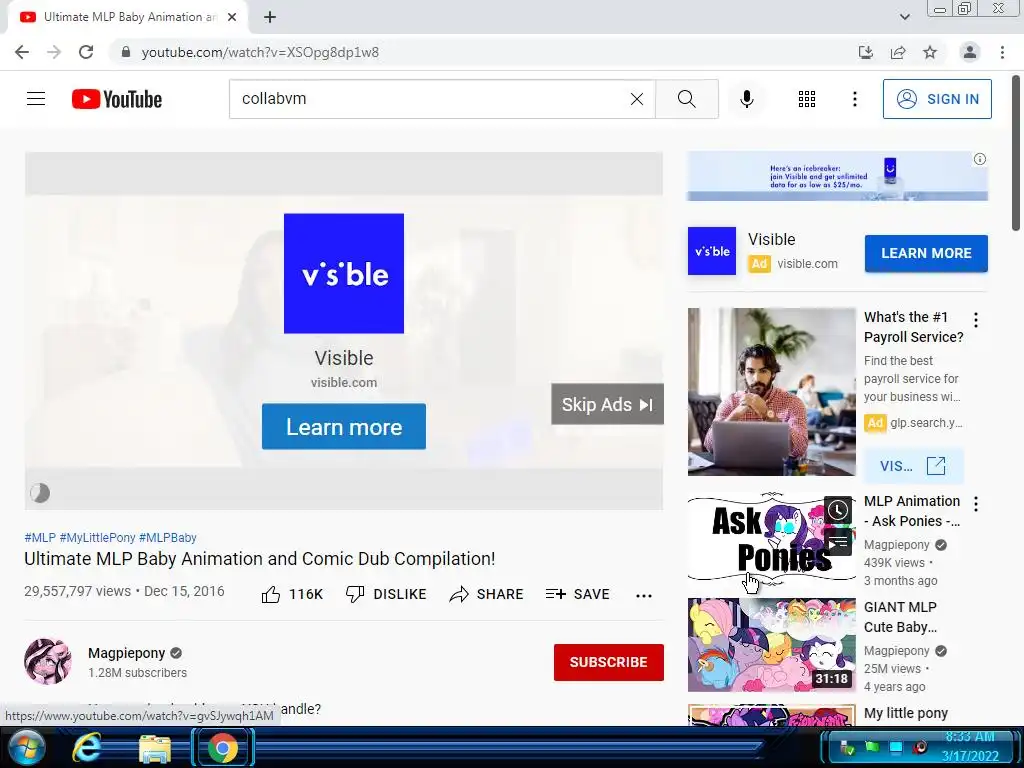This screenshot has width=1024, height=768.
Task: Click the Visible logo in the video ad
Action: (x=344, y=273)
